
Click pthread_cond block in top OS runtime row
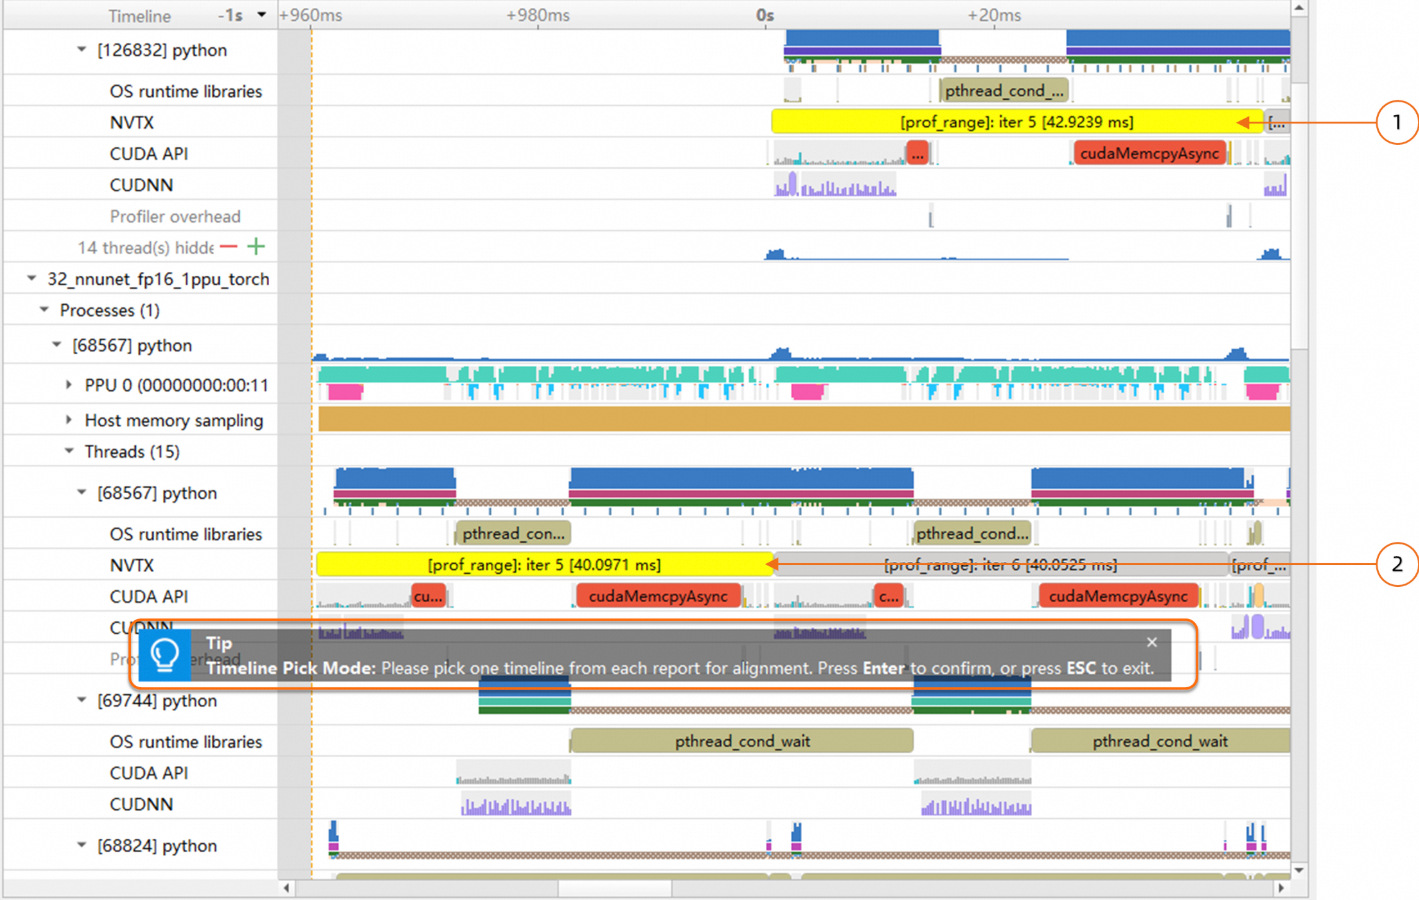(1004, 91)
